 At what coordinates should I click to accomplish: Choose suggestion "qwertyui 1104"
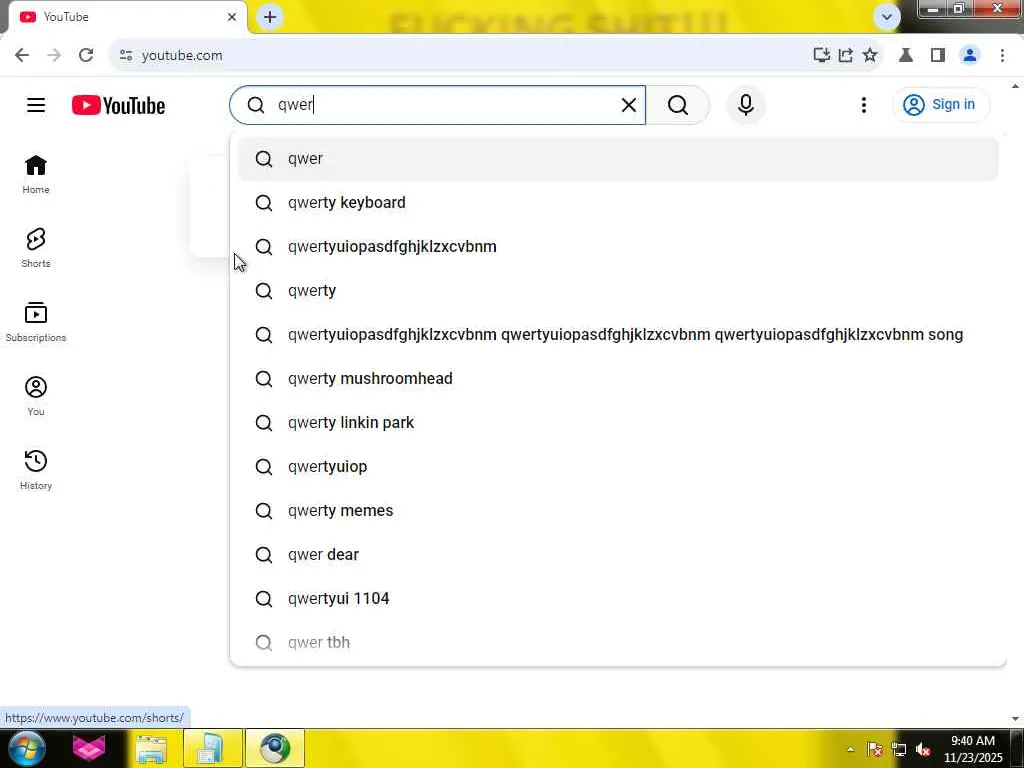618,598
